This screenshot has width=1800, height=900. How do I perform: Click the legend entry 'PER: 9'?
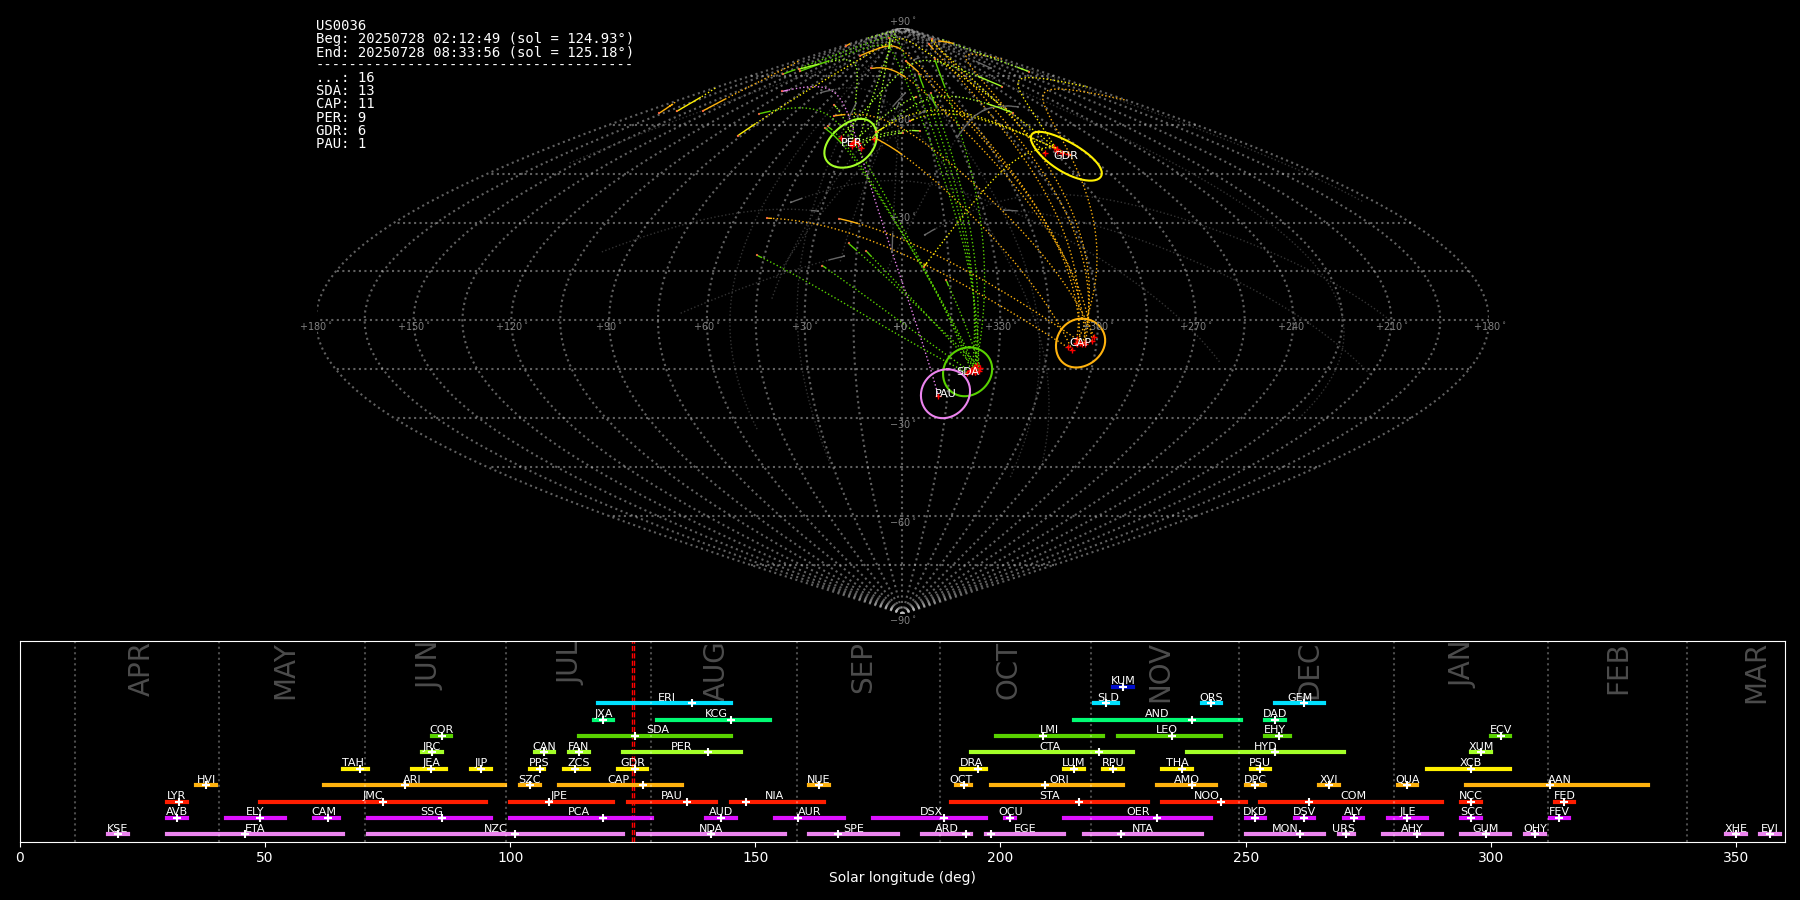click(341, 118)
